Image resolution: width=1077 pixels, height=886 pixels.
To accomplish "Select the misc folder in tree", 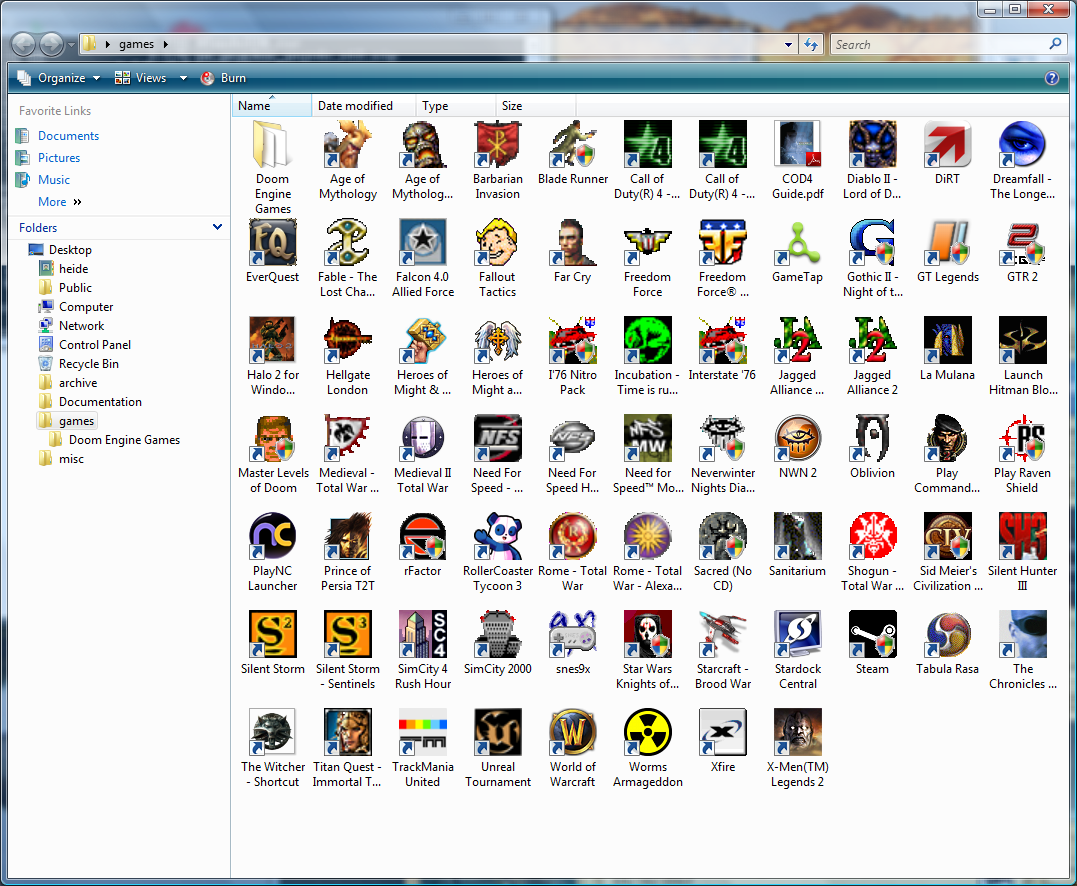I will pos(71,459).
